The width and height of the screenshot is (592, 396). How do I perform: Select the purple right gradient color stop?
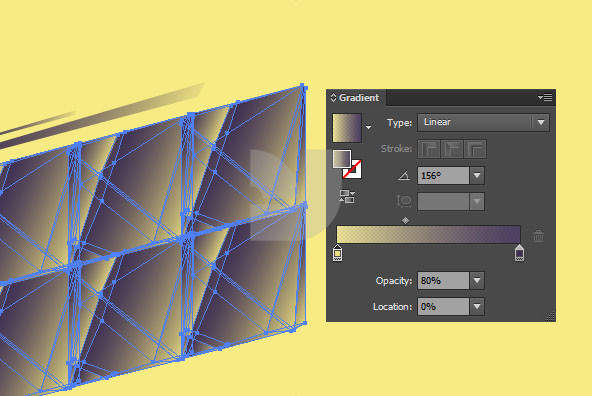(x=520, y=253)
